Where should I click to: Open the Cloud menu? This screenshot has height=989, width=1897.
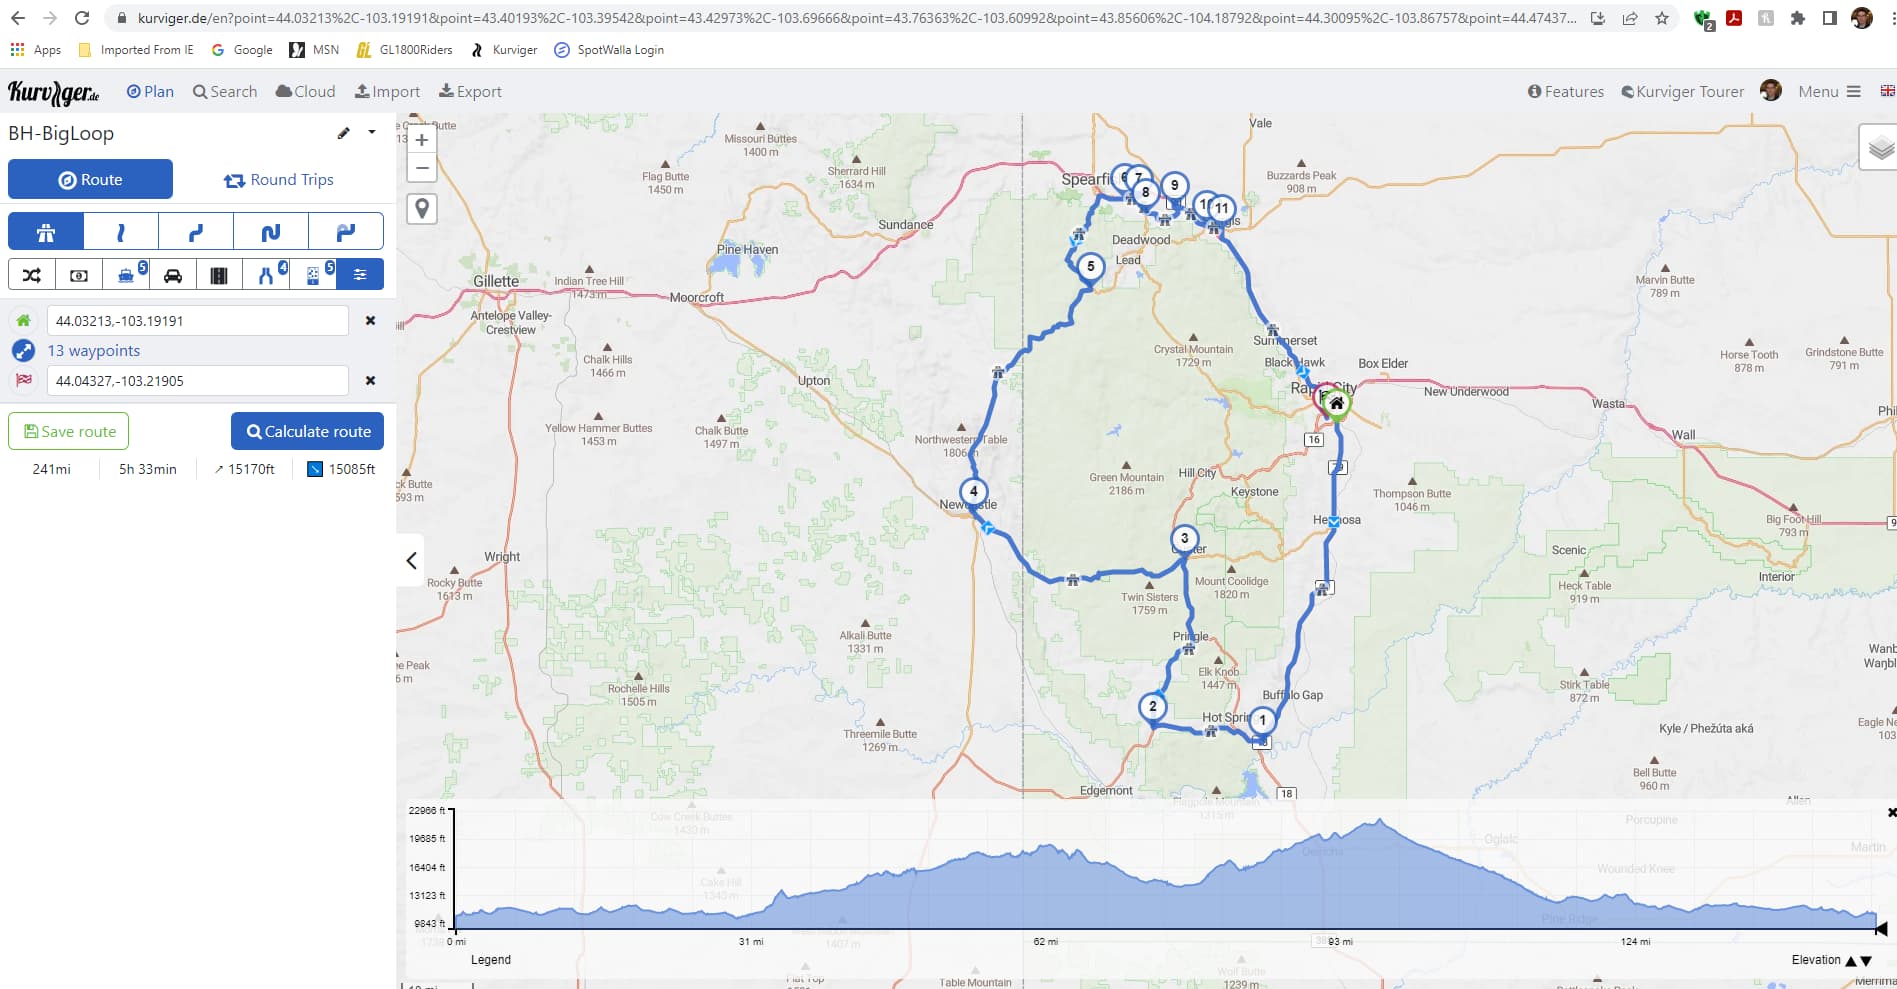[x=306, y=92]
